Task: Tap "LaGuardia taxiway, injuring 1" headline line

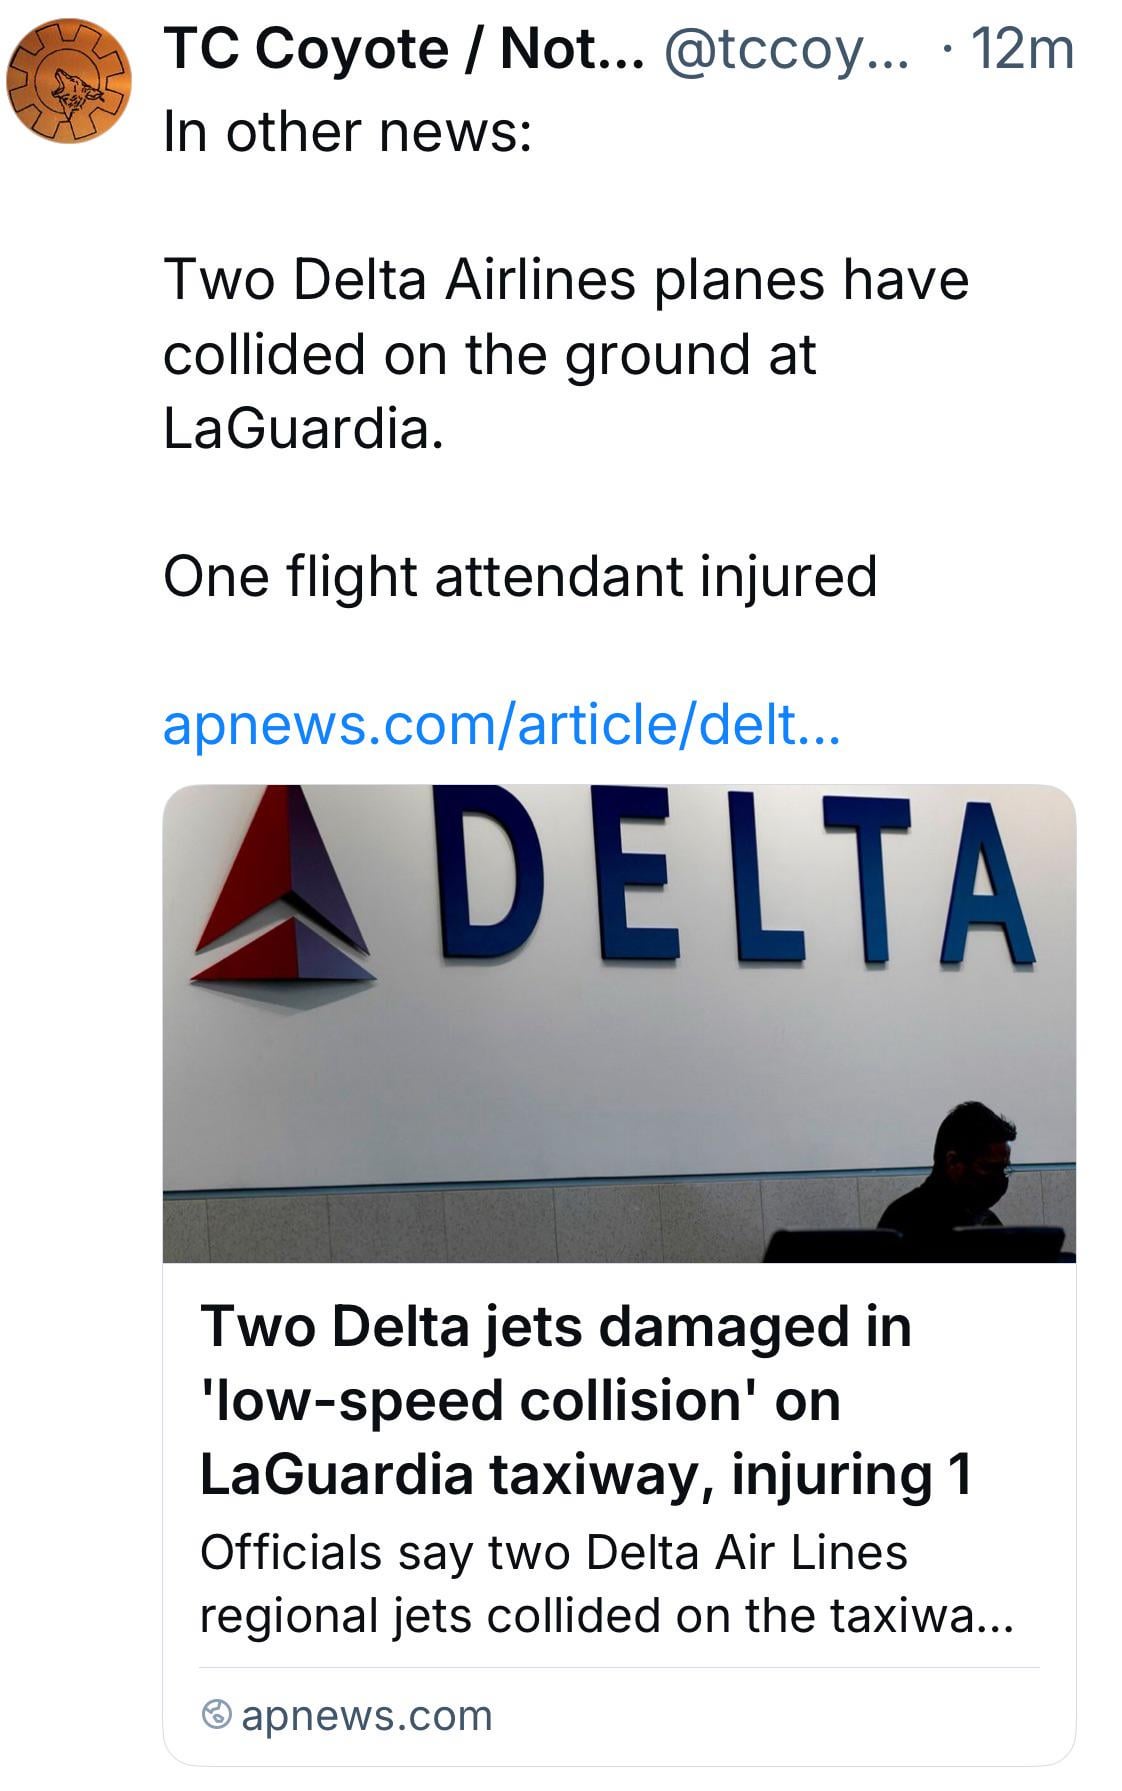Action: coord(585,1475)
